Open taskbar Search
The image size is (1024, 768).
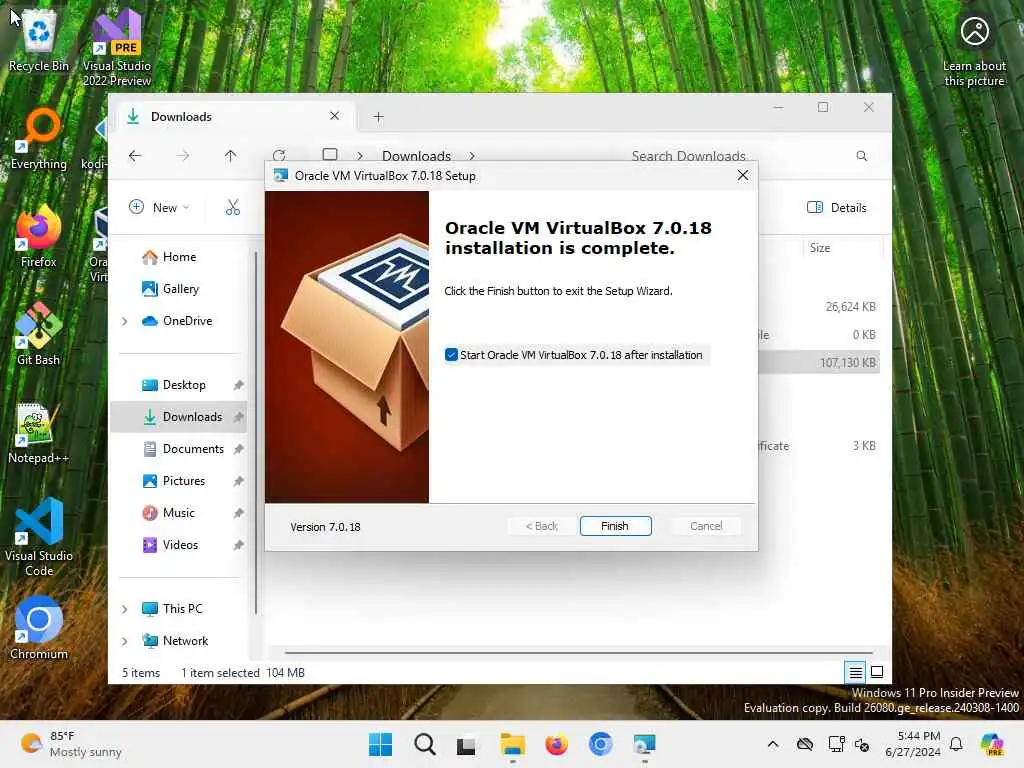[x=424, y=744]
